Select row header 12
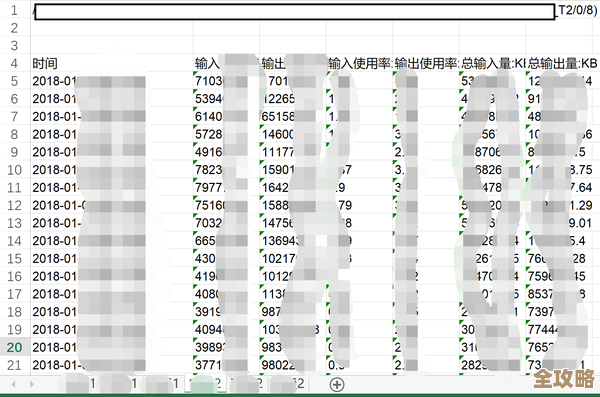Viewport: 600px width, 397px height. 15,206
